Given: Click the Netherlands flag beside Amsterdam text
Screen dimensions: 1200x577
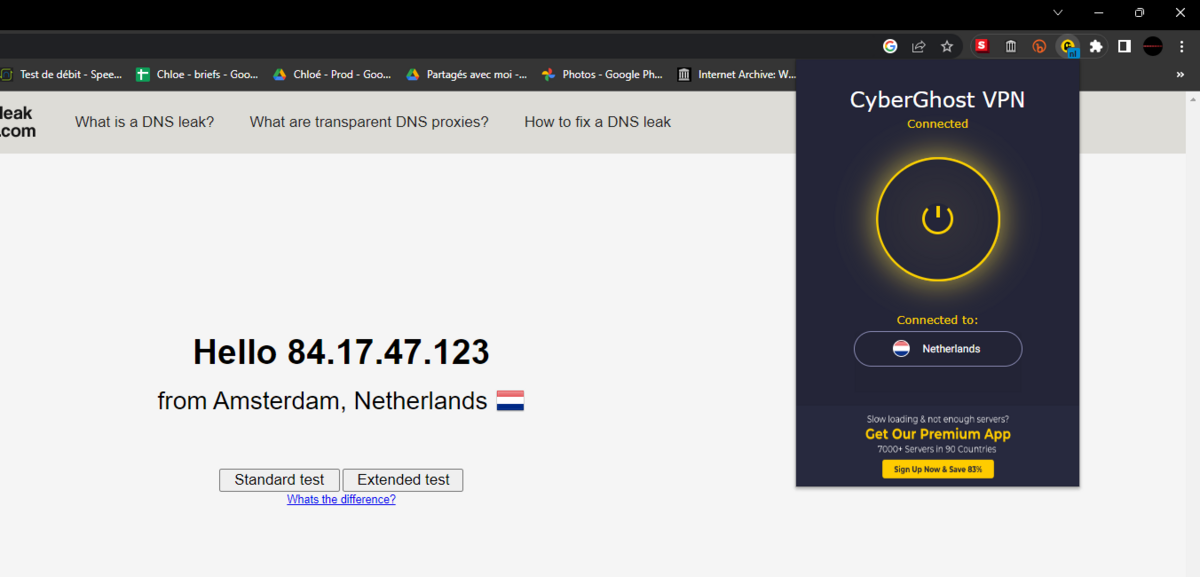Looking at the screenshot, I should tap(510, 401).
